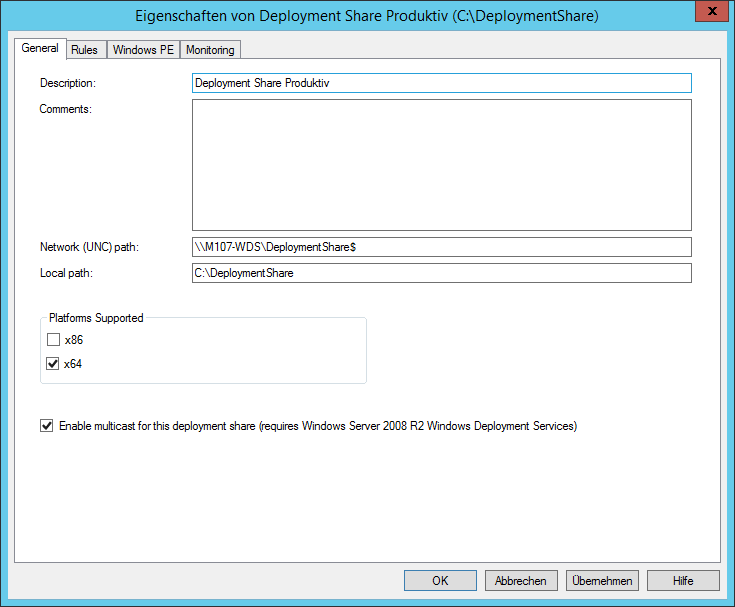Select the Monitoring tab
Screen dimensions: 735x607
point(210,50)
